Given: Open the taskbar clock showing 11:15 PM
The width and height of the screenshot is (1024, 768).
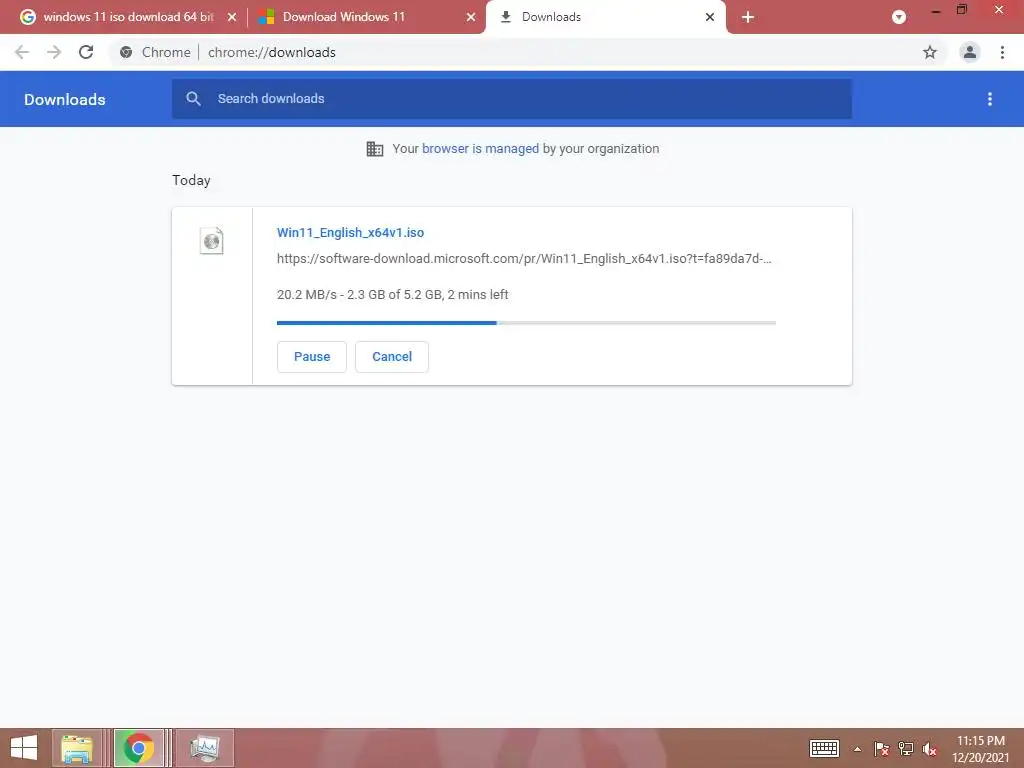Looking at the screenshot, I should 980,748.
